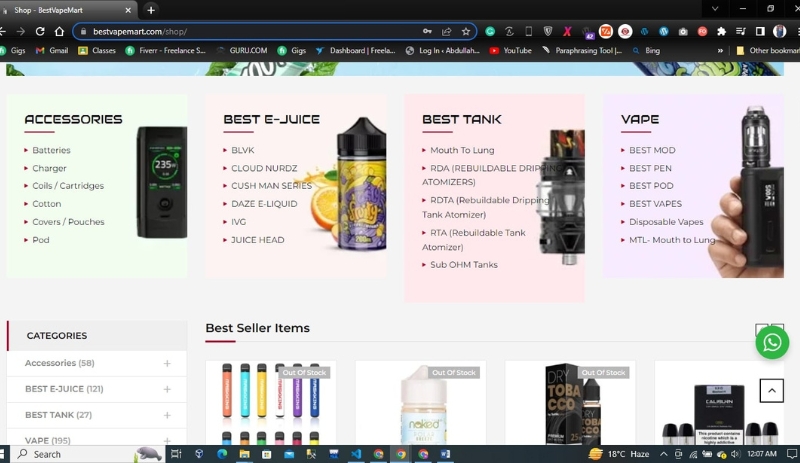This screenshot has width=800, height=463.
Task: Expand the BEST TANK (27) category
Action: [x=167, y=415]
